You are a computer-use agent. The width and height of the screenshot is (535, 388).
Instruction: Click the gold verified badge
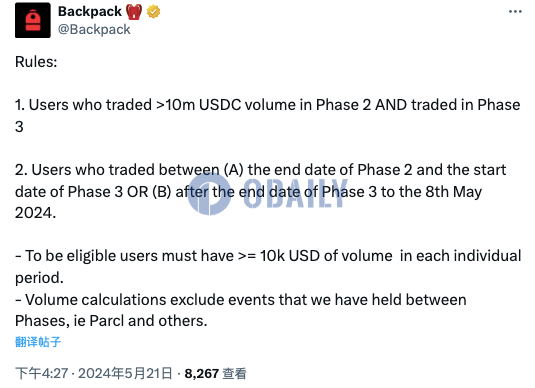154,12
